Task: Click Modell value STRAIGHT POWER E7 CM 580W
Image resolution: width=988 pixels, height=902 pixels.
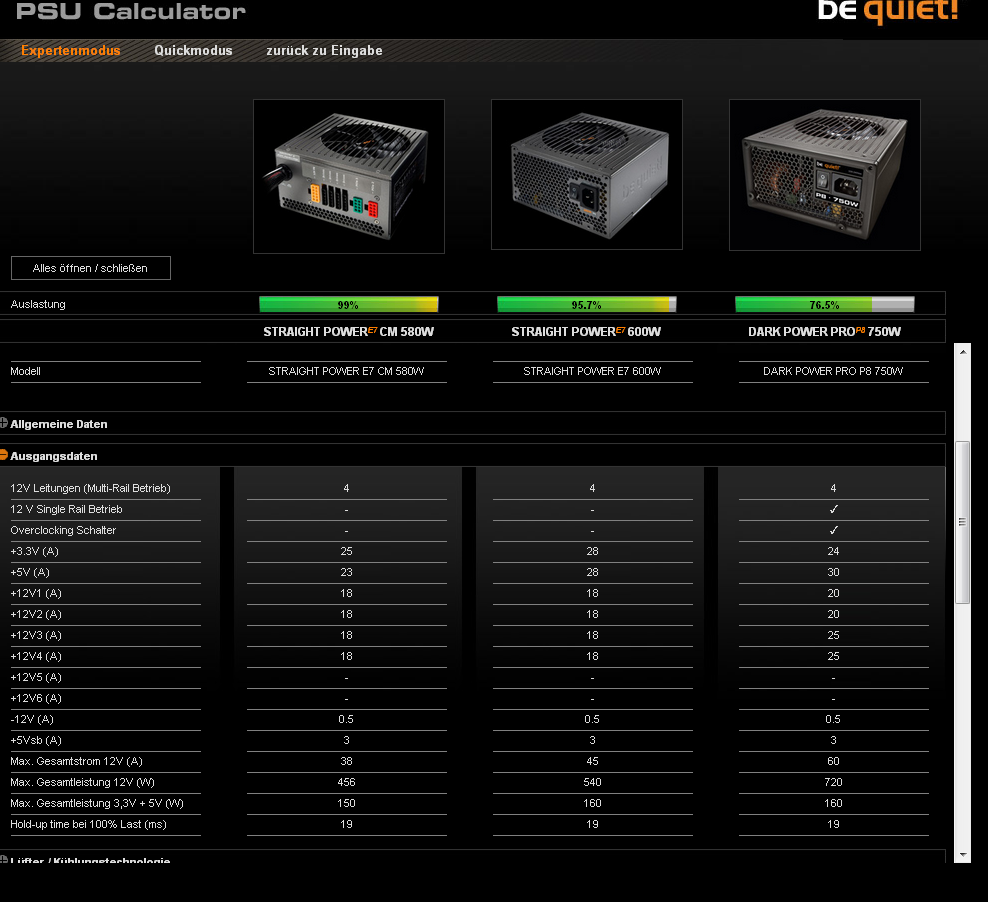Action: tap(347, 372)
